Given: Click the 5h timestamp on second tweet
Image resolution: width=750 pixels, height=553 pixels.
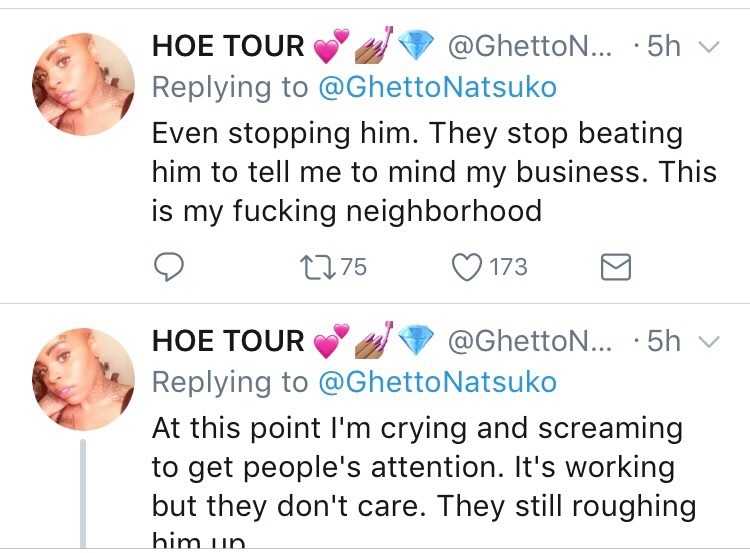Looking at the screenshot, I should (664, 341).
